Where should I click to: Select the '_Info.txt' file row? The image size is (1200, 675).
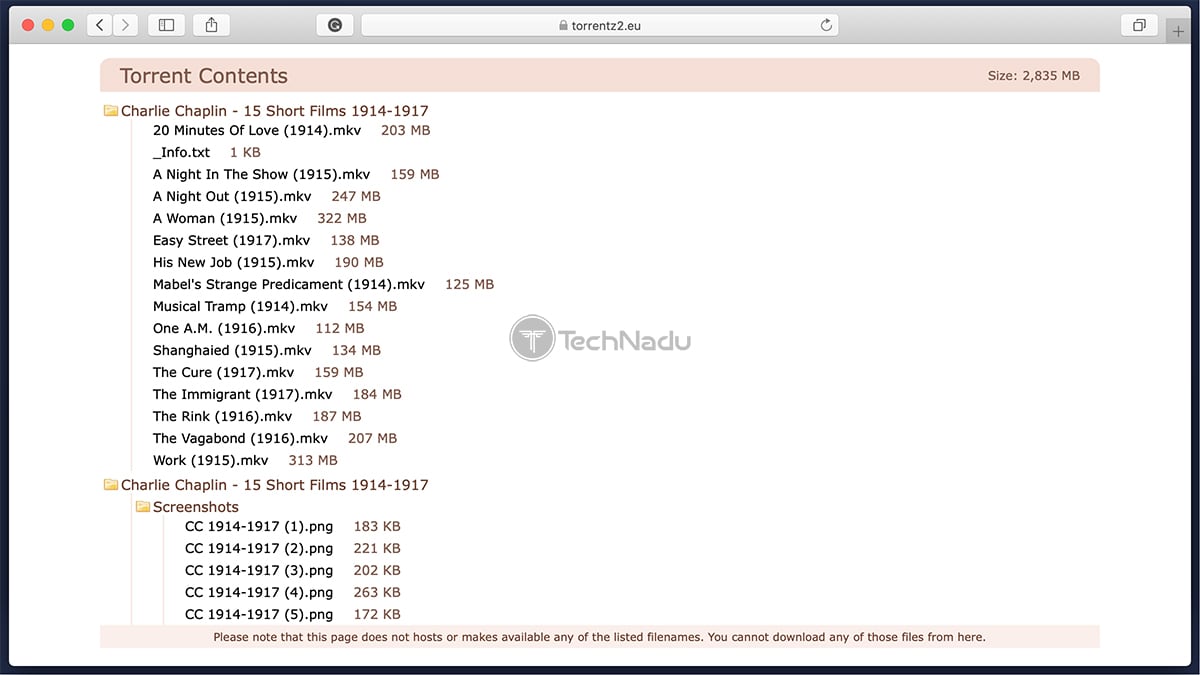(182, 152)
